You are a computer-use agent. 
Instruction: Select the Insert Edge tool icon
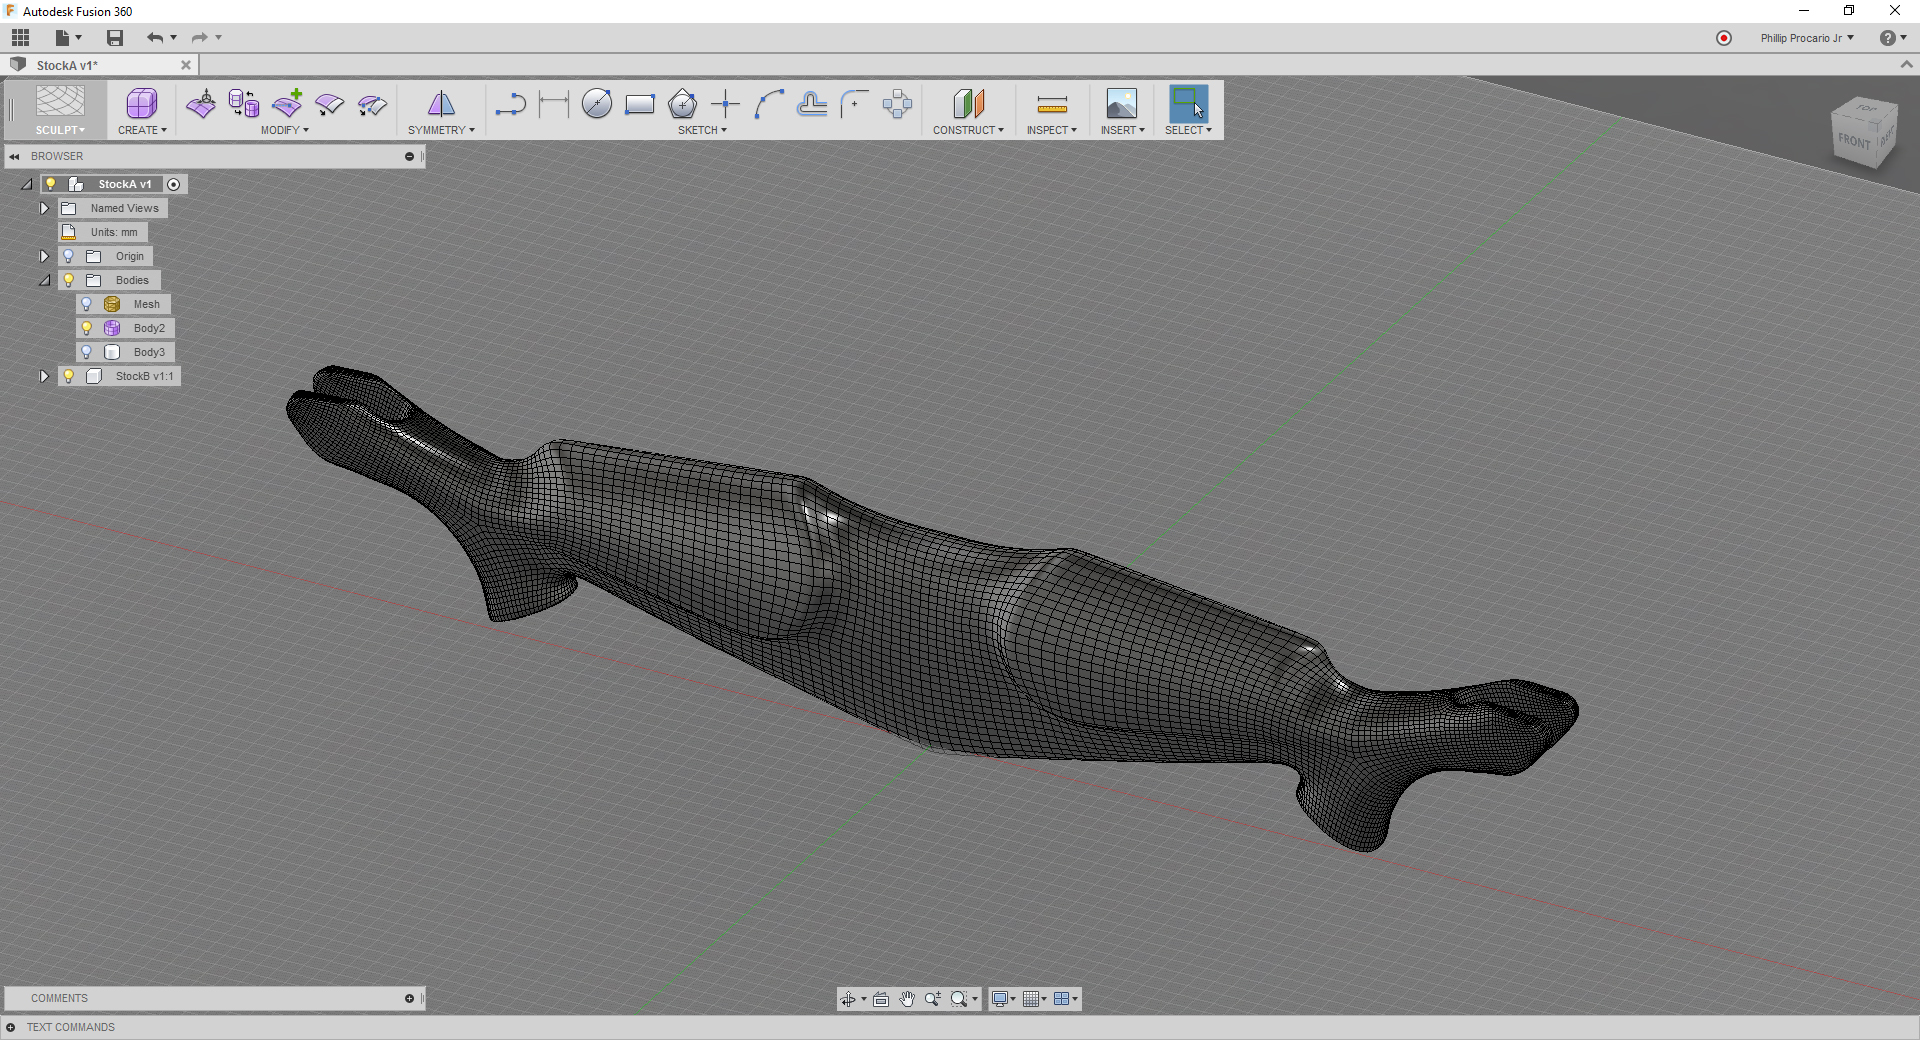point(244,103)
